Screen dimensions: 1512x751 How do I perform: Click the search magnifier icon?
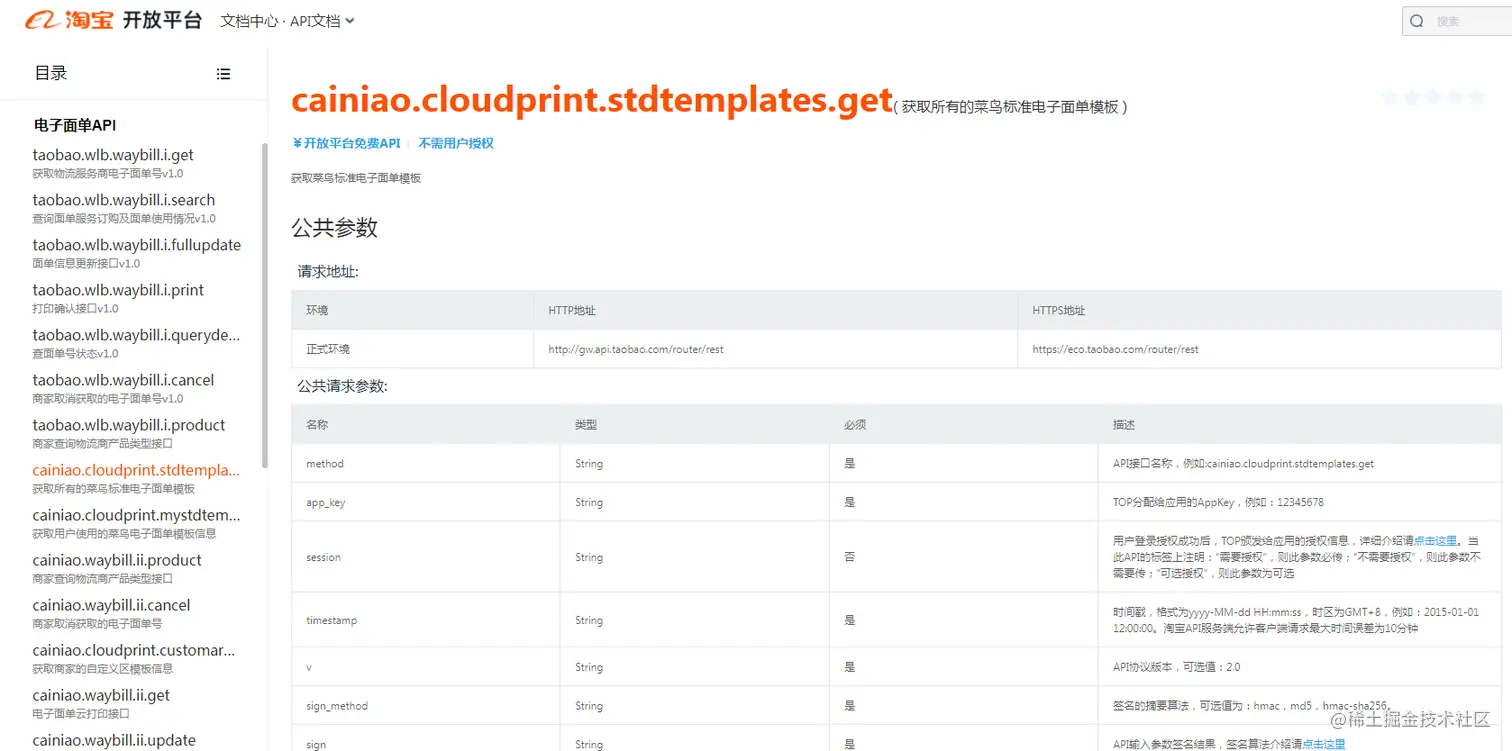pos(1417,21)
